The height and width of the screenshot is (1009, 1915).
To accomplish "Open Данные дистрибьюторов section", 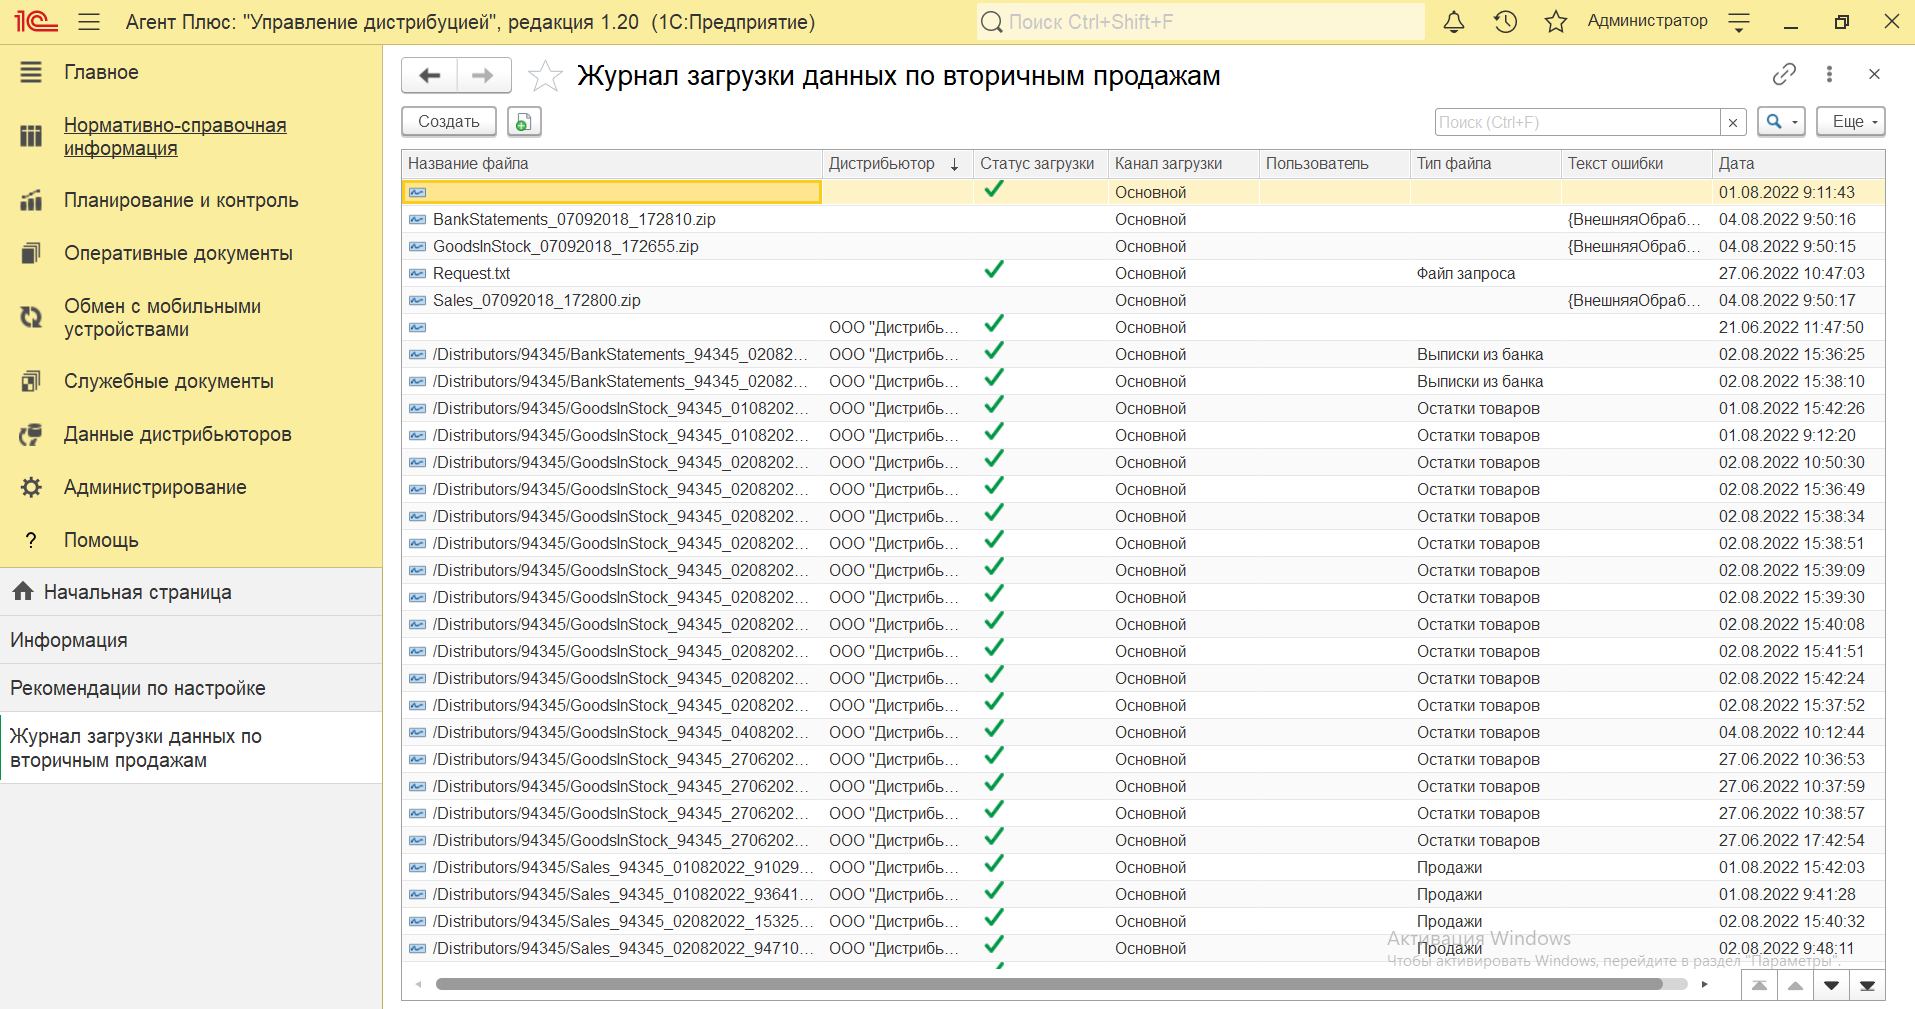I will [x=178, y=434].
